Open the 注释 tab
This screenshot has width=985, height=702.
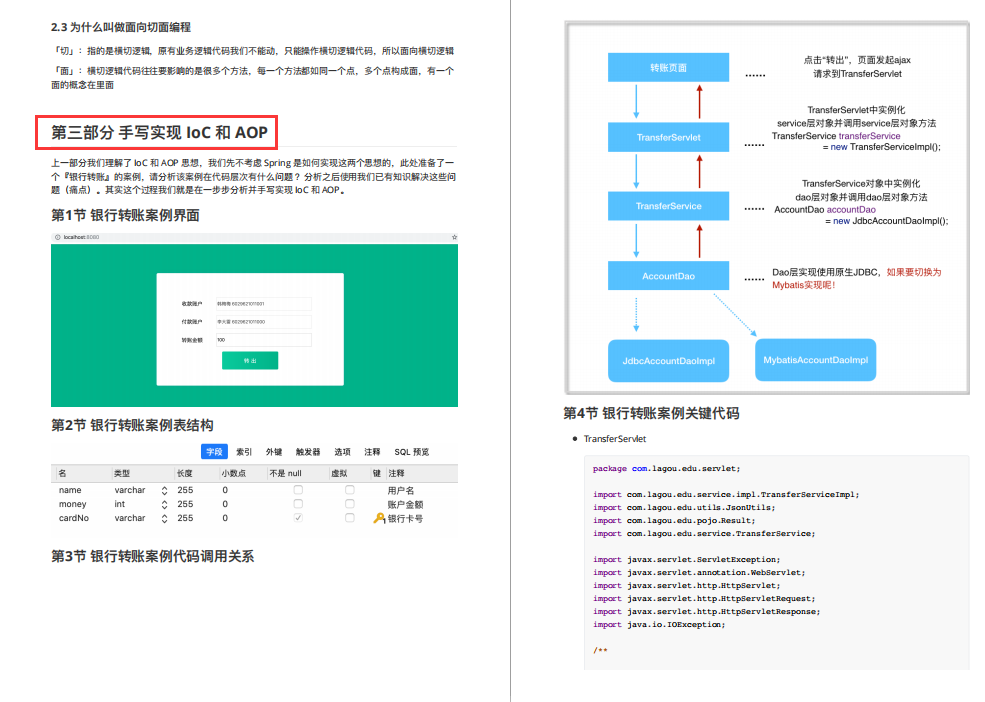coord(372,451)
